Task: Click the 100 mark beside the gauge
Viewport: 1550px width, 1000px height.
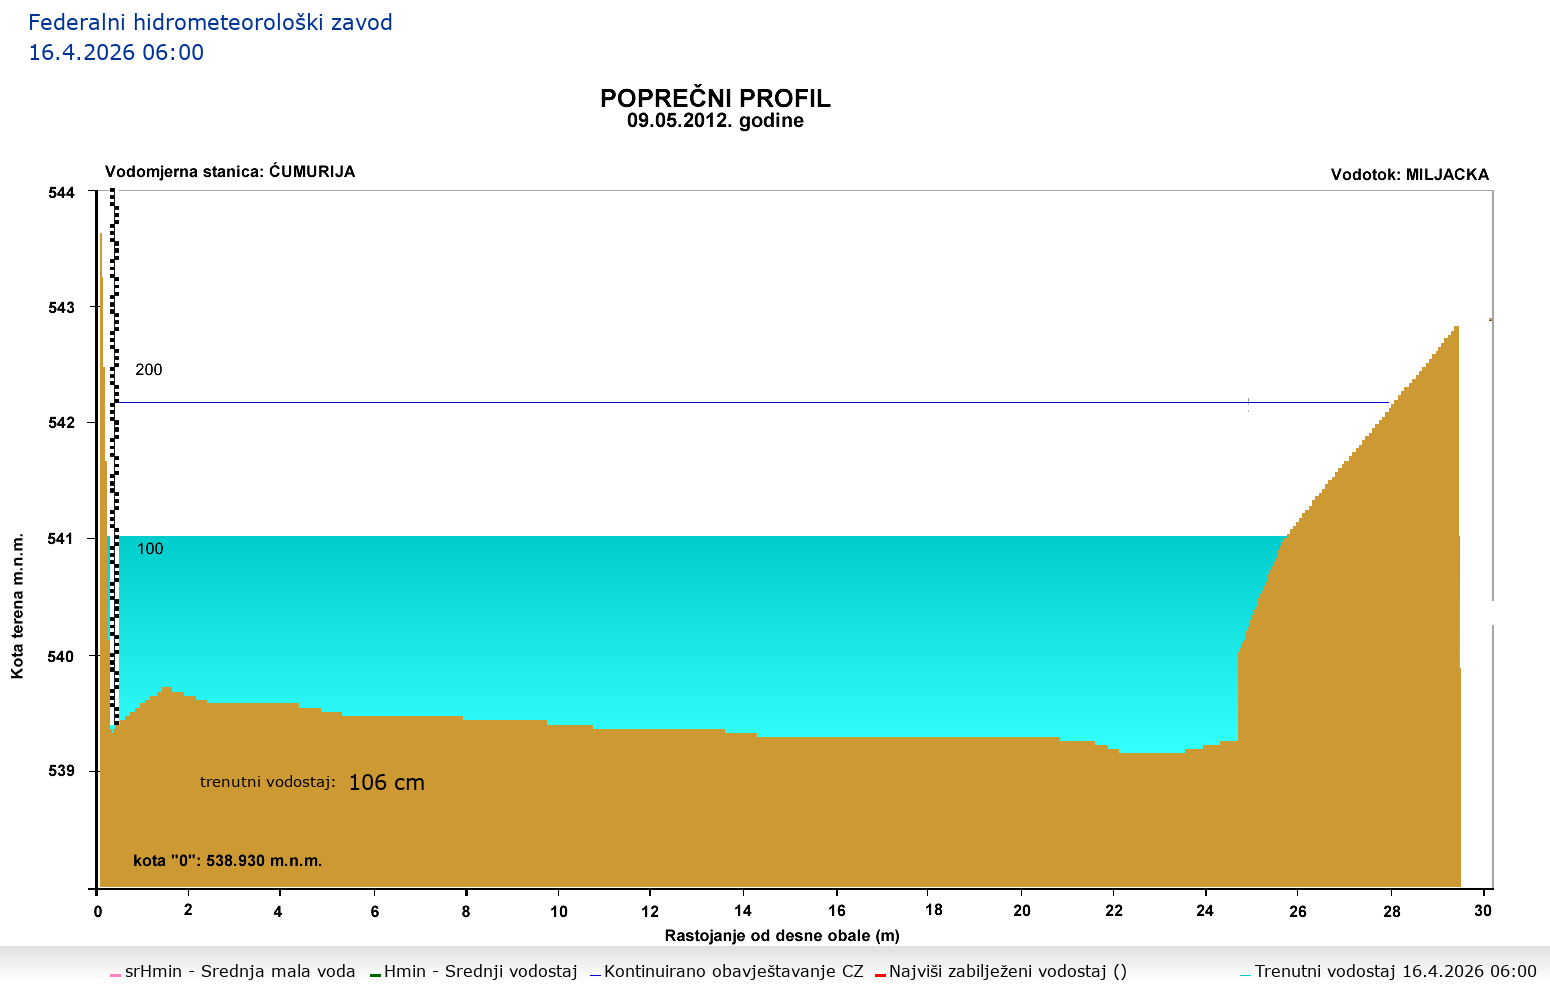Action: click(150, 549)
